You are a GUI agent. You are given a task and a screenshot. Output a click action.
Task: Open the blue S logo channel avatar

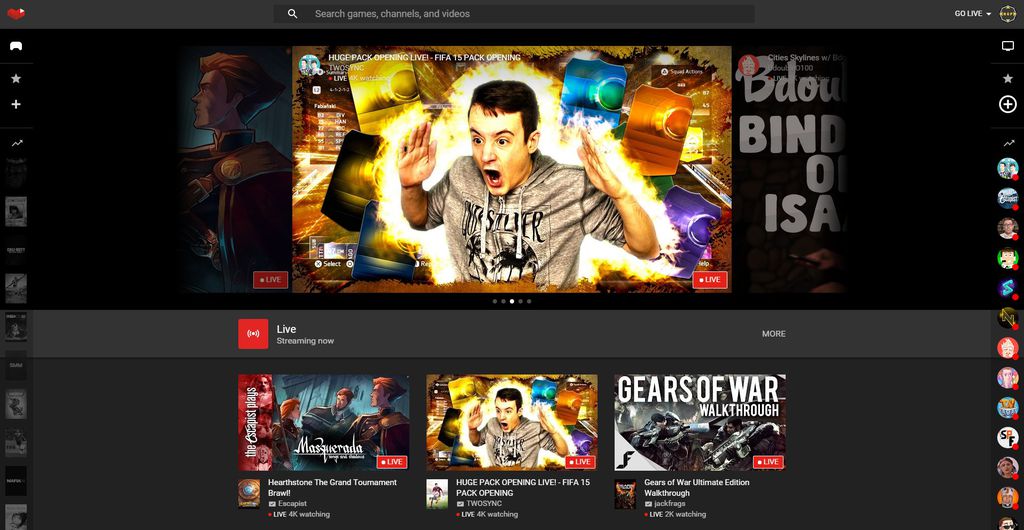1008,288
